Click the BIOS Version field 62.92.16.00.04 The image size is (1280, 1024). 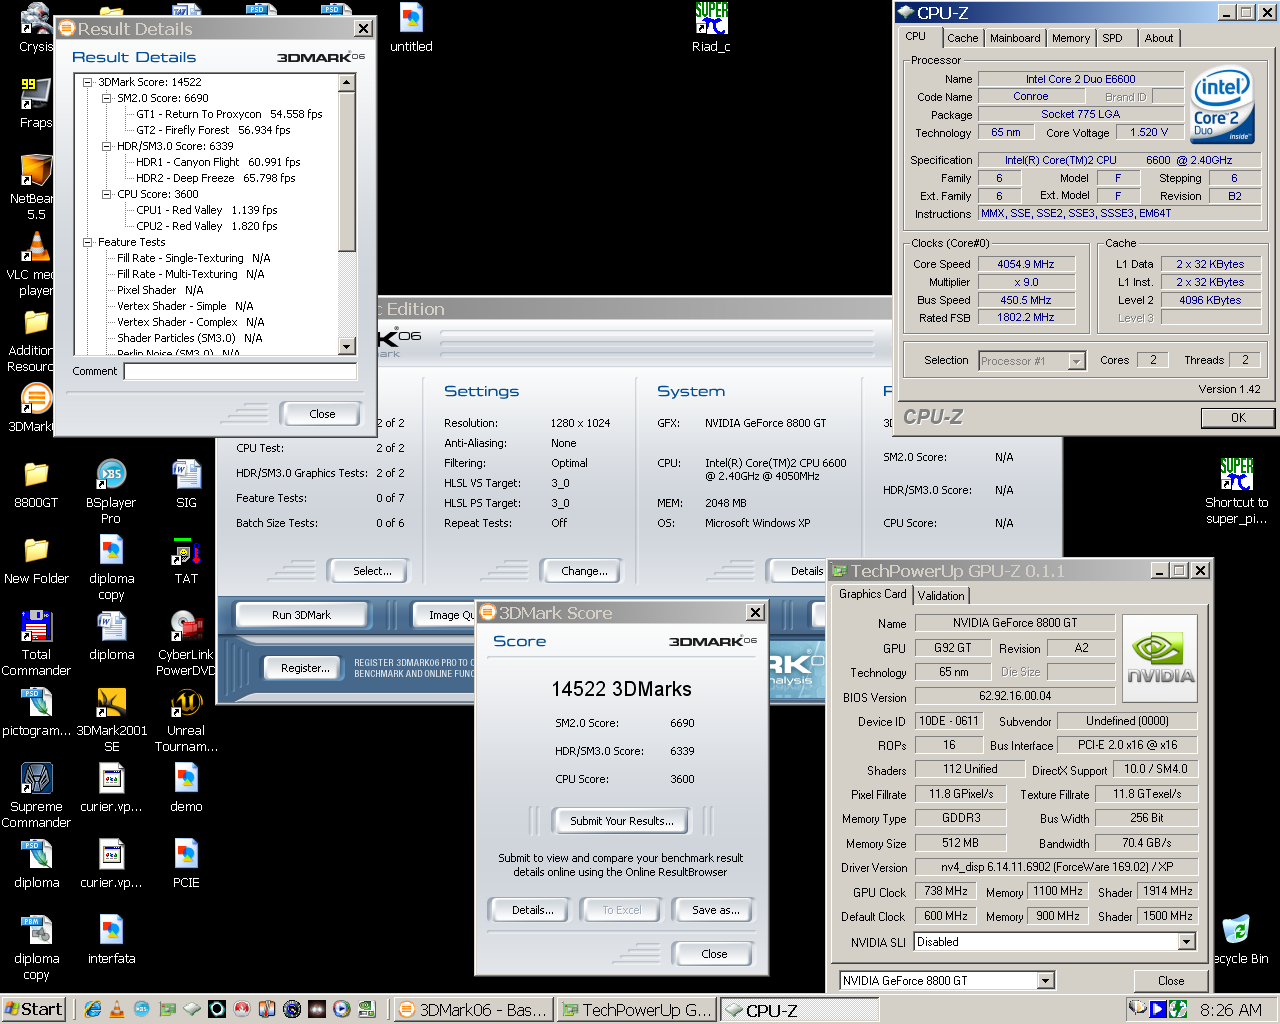tap(1015, 696)
